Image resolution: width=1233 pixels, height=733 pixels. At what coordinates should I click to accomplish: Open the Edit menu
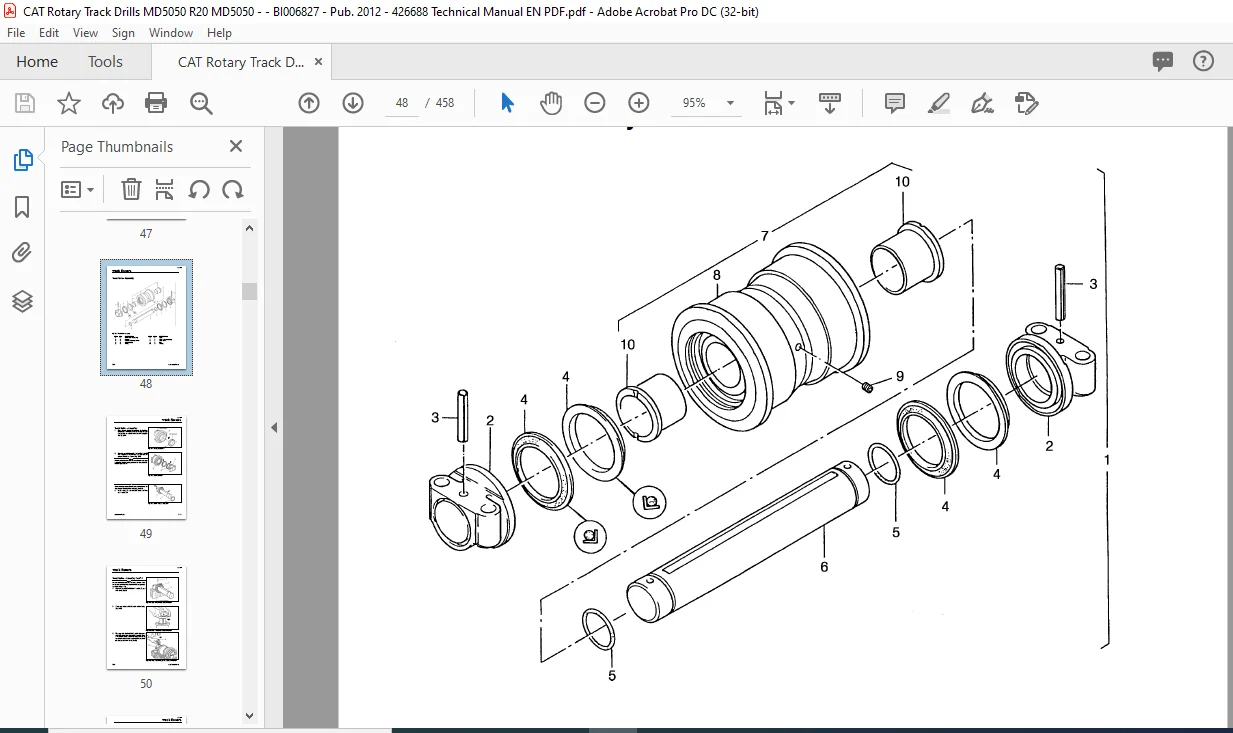click(49, 33)
